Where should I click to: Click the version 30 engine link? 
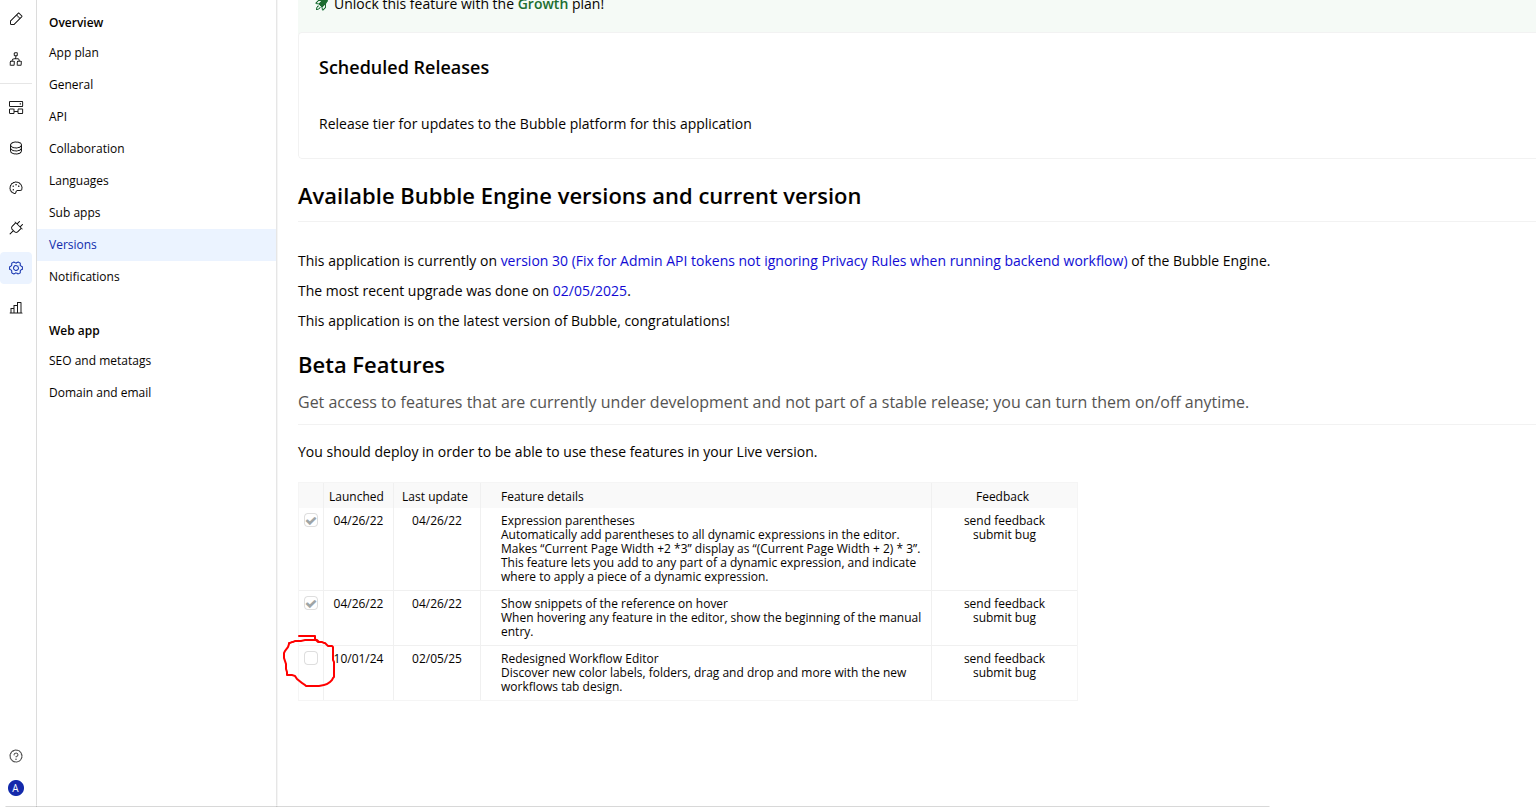tap(814, 261)
